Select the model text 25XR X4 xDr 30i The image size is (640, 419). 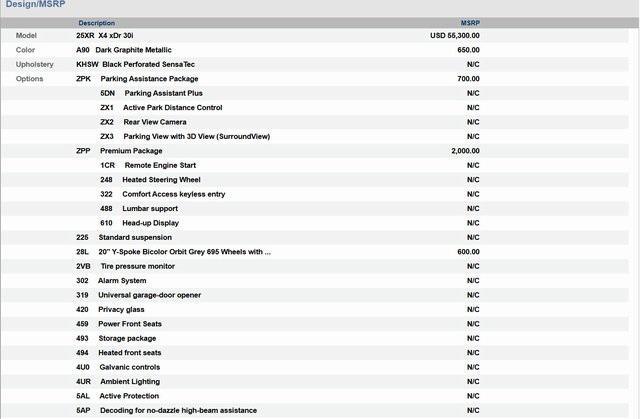pyautogui.click(x=104, y=35)
